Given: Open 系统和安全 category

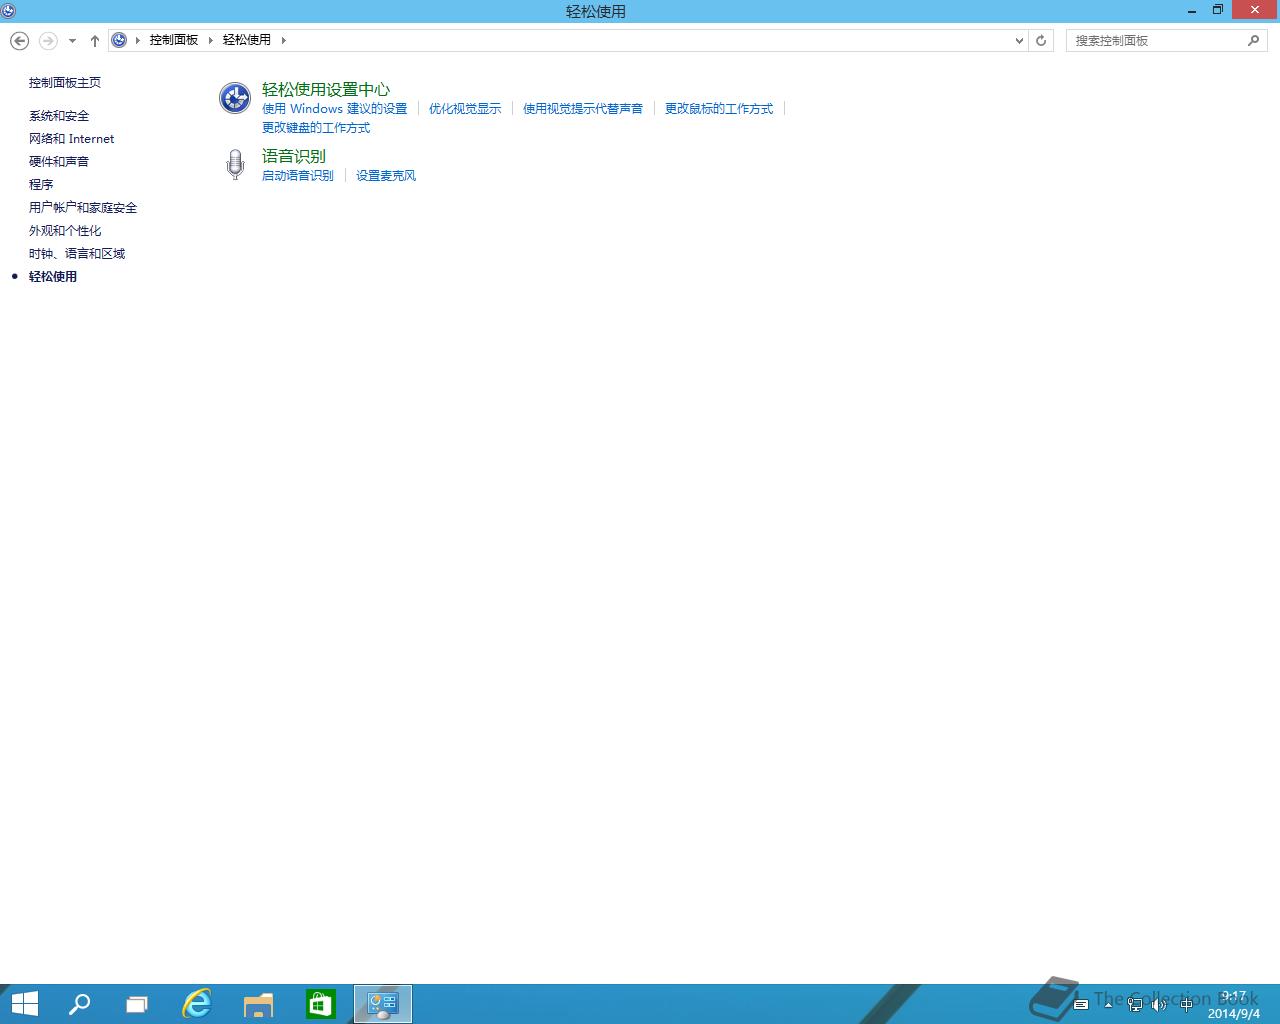Looking at the screenshot, I should [59, 116].
